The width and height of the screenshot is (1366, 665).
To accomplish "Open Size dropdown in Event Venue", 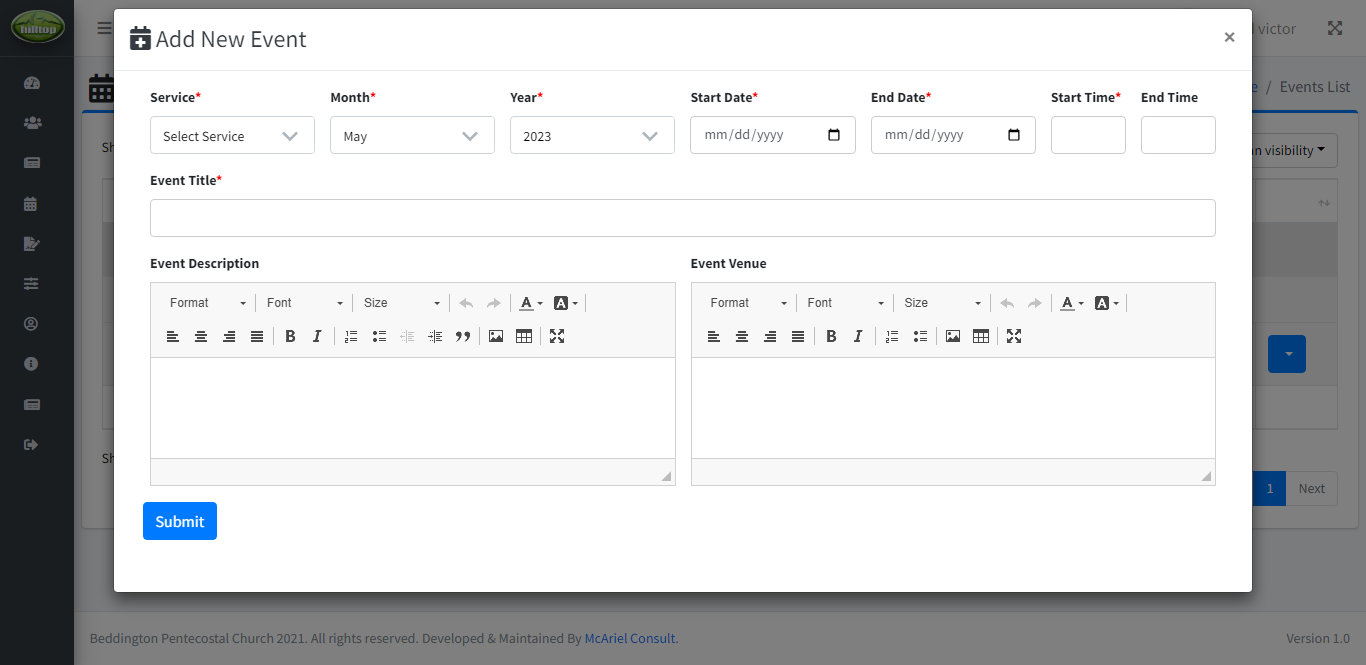I will [942, 303].
